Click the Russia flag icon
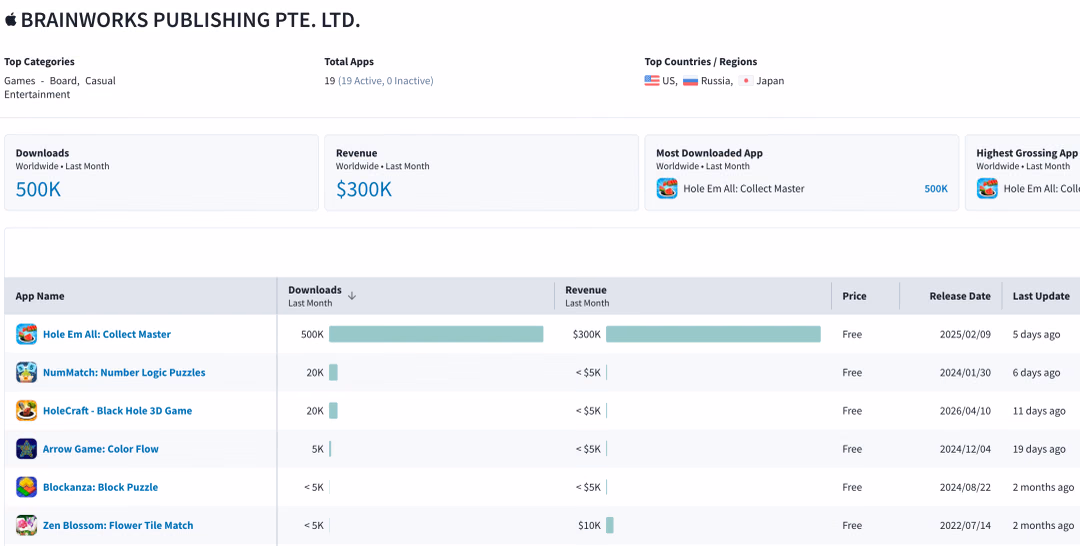The height and width of the screenshot is (546, 1080). (x=690, y=81)
